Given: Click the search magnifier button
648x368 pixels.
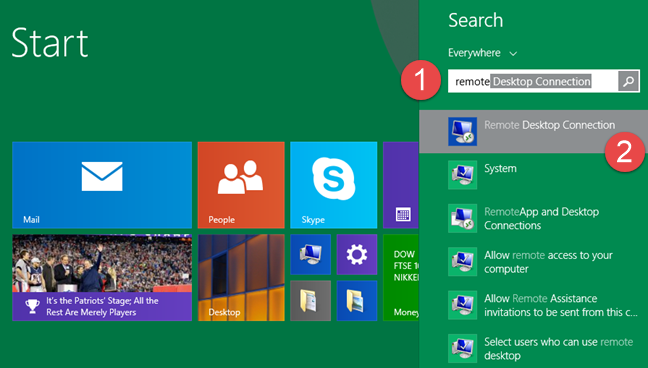Looking at the screenshot, I should pos(628,81).
